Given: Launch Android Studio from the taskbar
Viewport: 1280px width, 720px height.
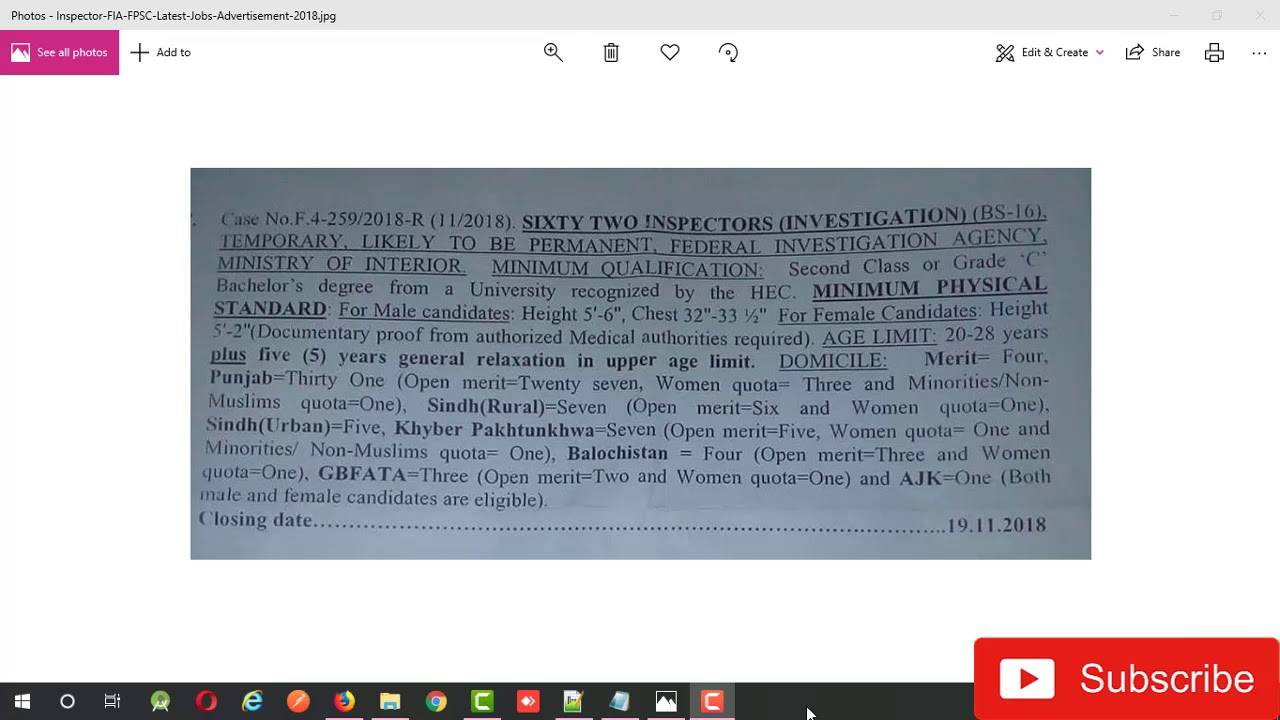Looking at the screenshot, I should click(x=160, y=702).
